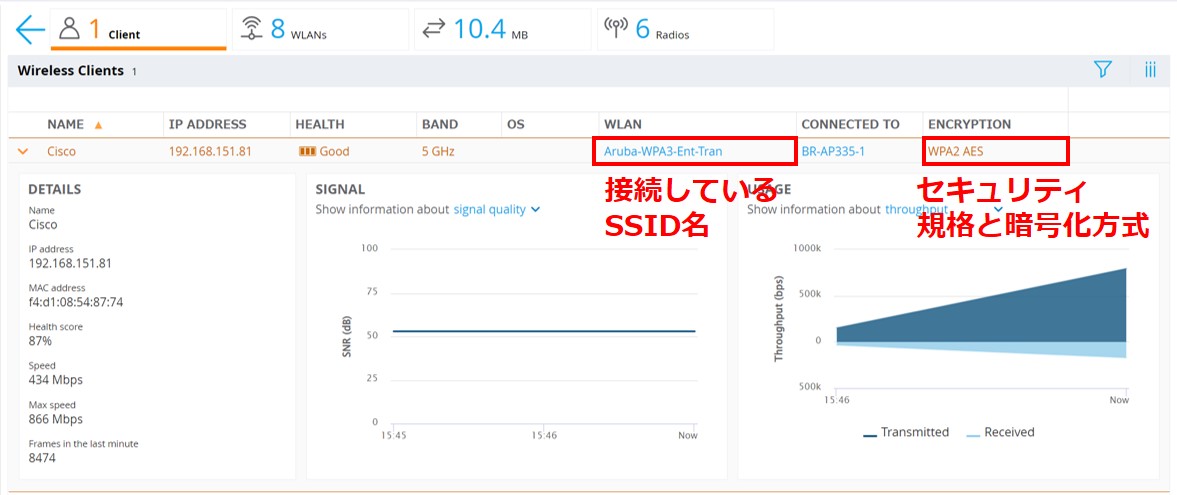Click the back arrow icon
Screen dimensions: 1177x495
pyautogui.click(x=30, y=29)
